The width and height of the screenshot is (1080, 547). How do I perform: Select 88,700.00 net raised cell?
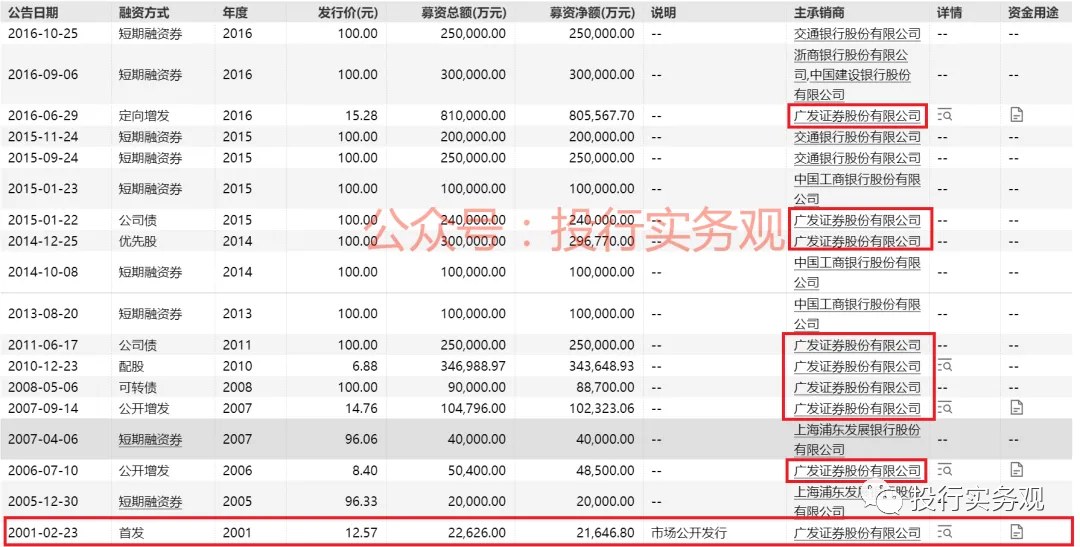tap(605, 387)
